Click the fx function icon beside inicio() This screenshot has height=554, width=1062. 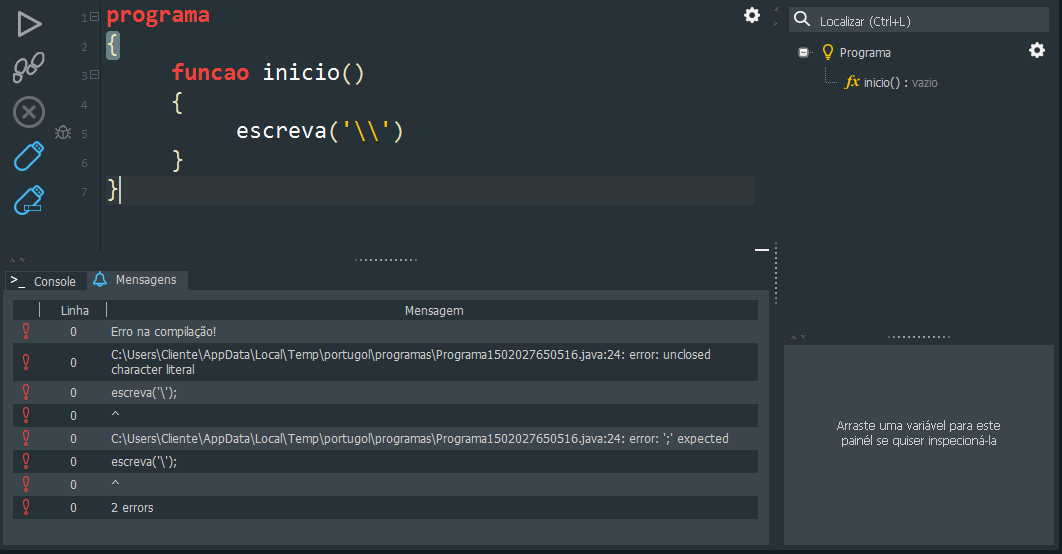852,82
